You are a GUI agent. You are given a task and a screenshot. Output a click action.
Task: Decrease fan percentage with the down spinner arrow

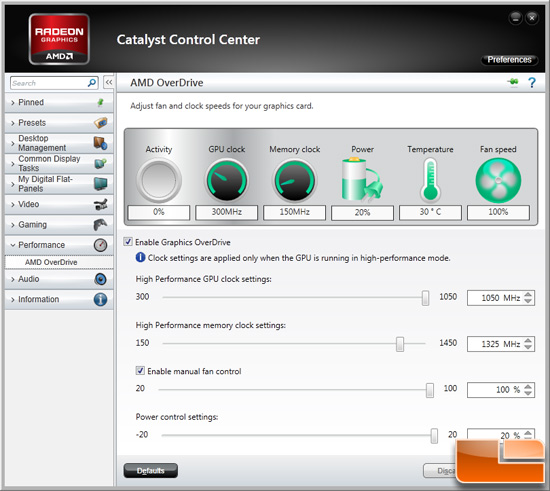click(x=528, y=393)
